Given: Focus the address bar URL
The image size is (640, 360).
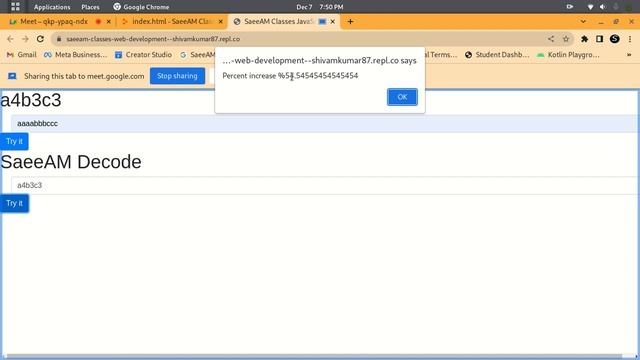Looking at the screenshot, I should pyautogui.click(x=153, y=39).
